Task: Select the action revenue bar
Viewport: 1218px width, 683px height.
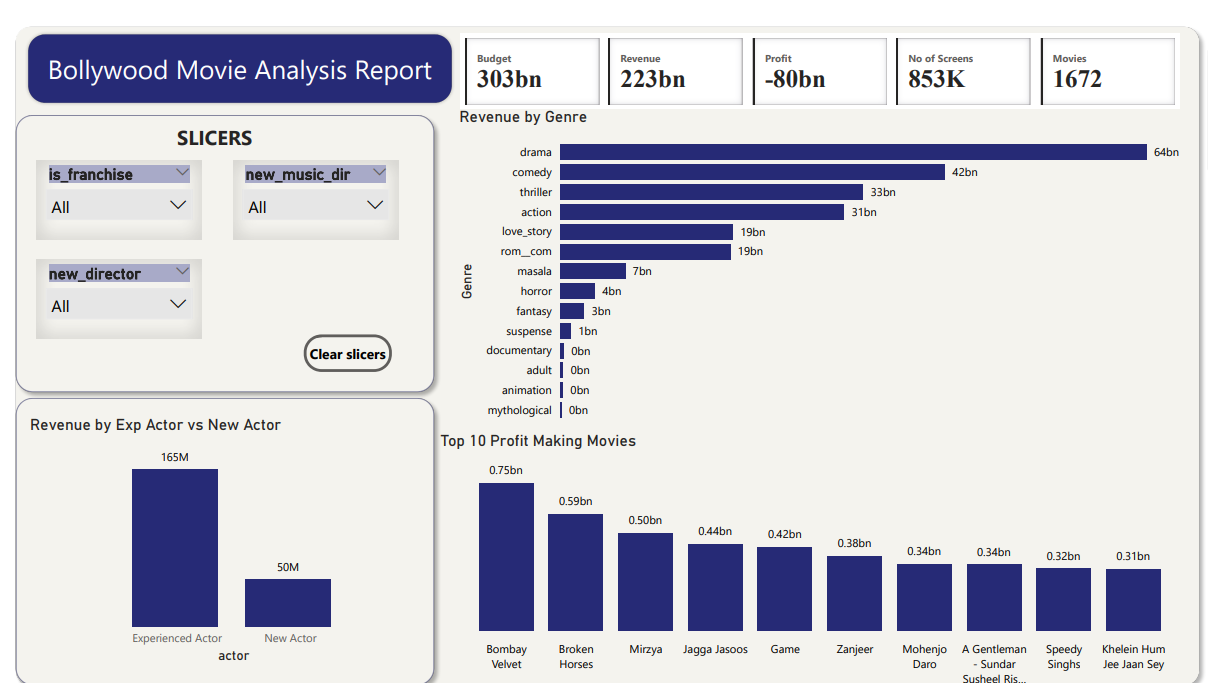Action: [702, 212]
